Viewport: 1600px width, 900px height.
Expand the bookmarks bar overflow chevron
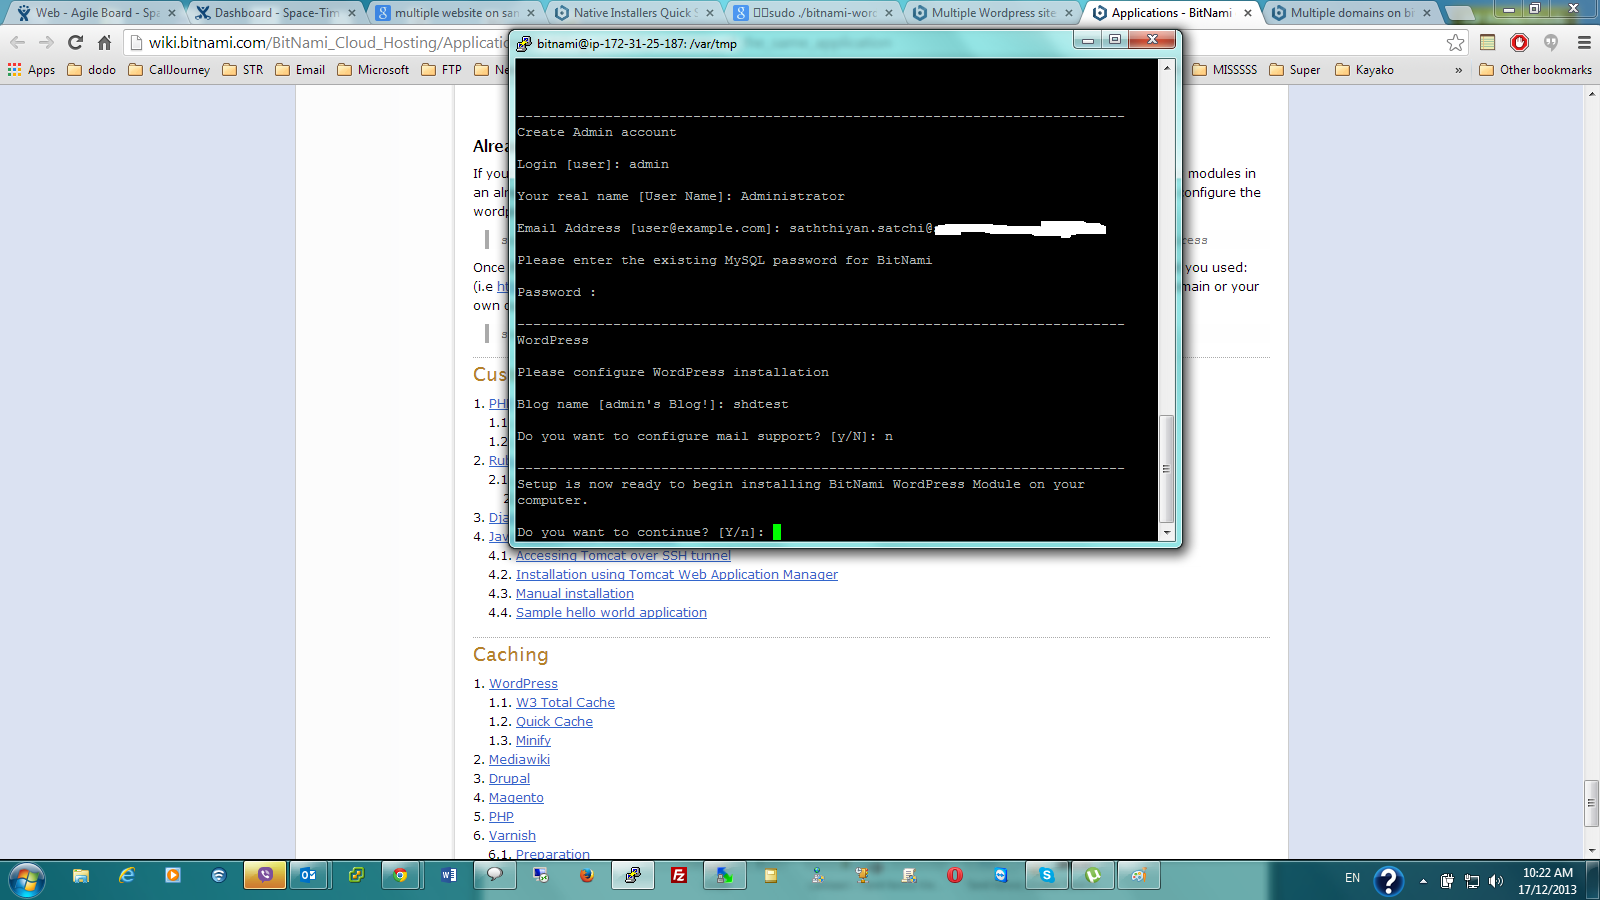point(1458,70)
